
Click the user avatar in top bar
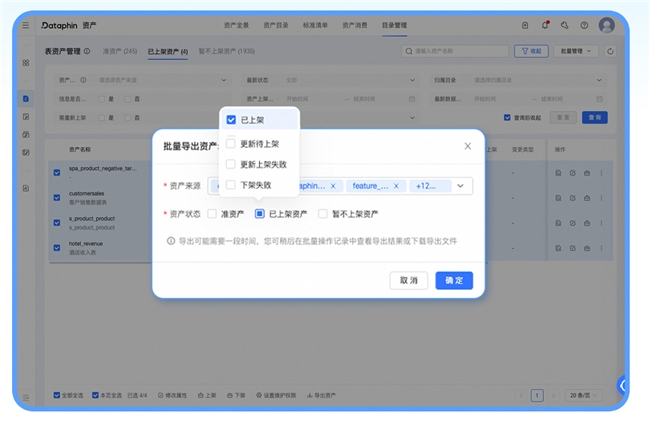[x=606, y=25]
